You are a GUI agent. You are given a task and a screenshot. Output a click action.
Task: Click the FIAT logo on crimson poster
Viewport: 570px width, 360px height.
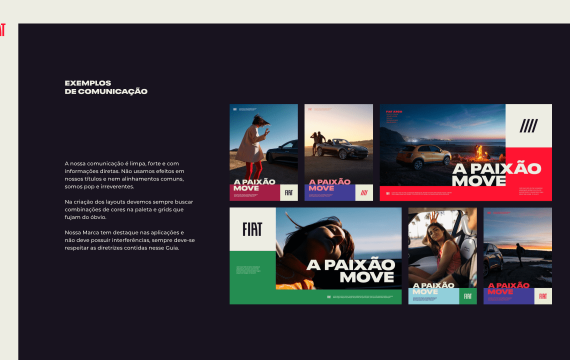pyautogui.click(x=289, y=193)
